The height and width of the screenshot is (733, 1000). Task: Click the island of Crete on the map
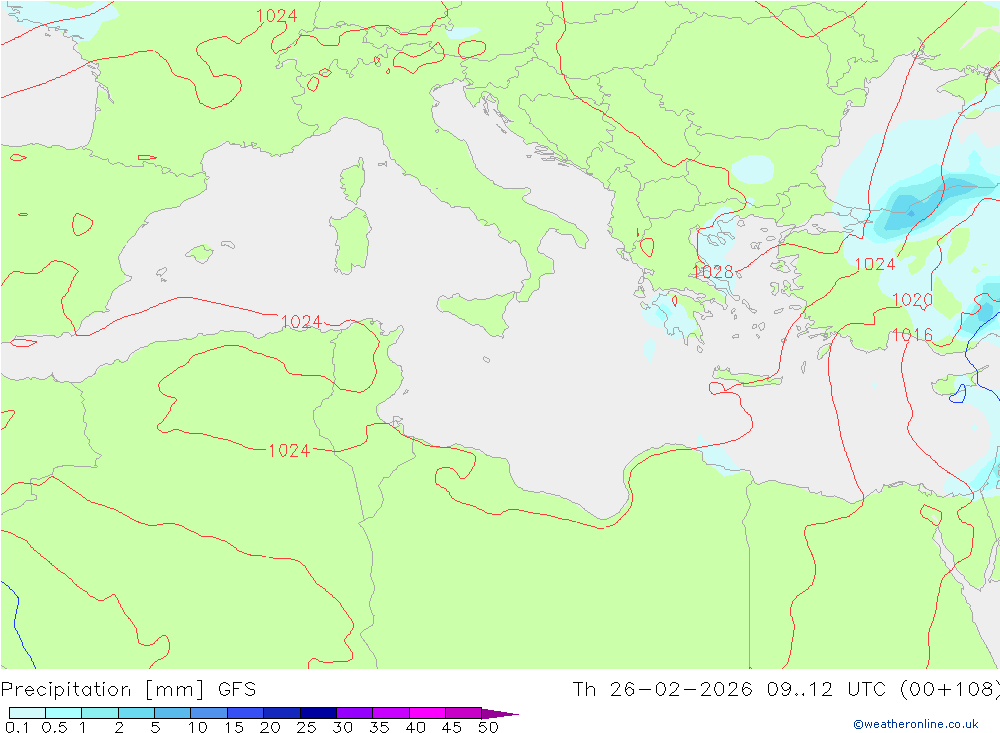coord(745,377)
